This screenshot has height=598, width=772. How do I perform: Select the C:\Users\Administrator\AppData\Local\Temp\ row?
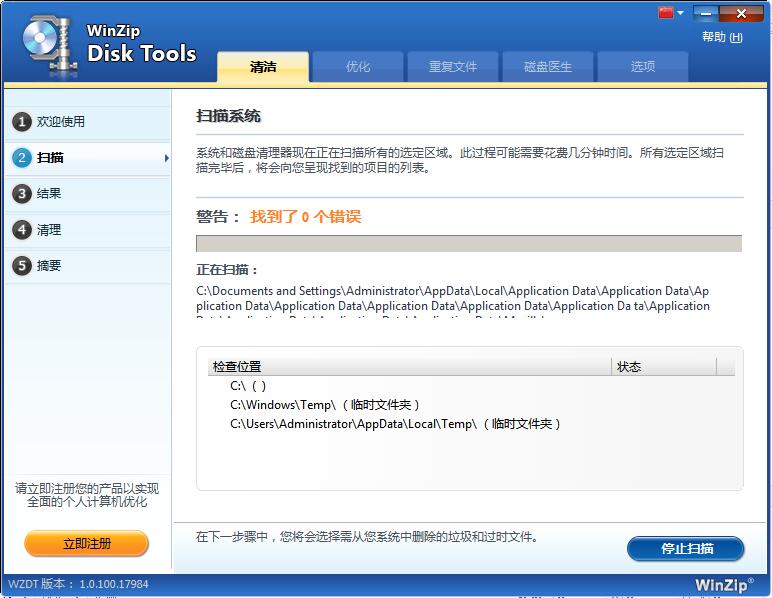[x=472, y=424]
